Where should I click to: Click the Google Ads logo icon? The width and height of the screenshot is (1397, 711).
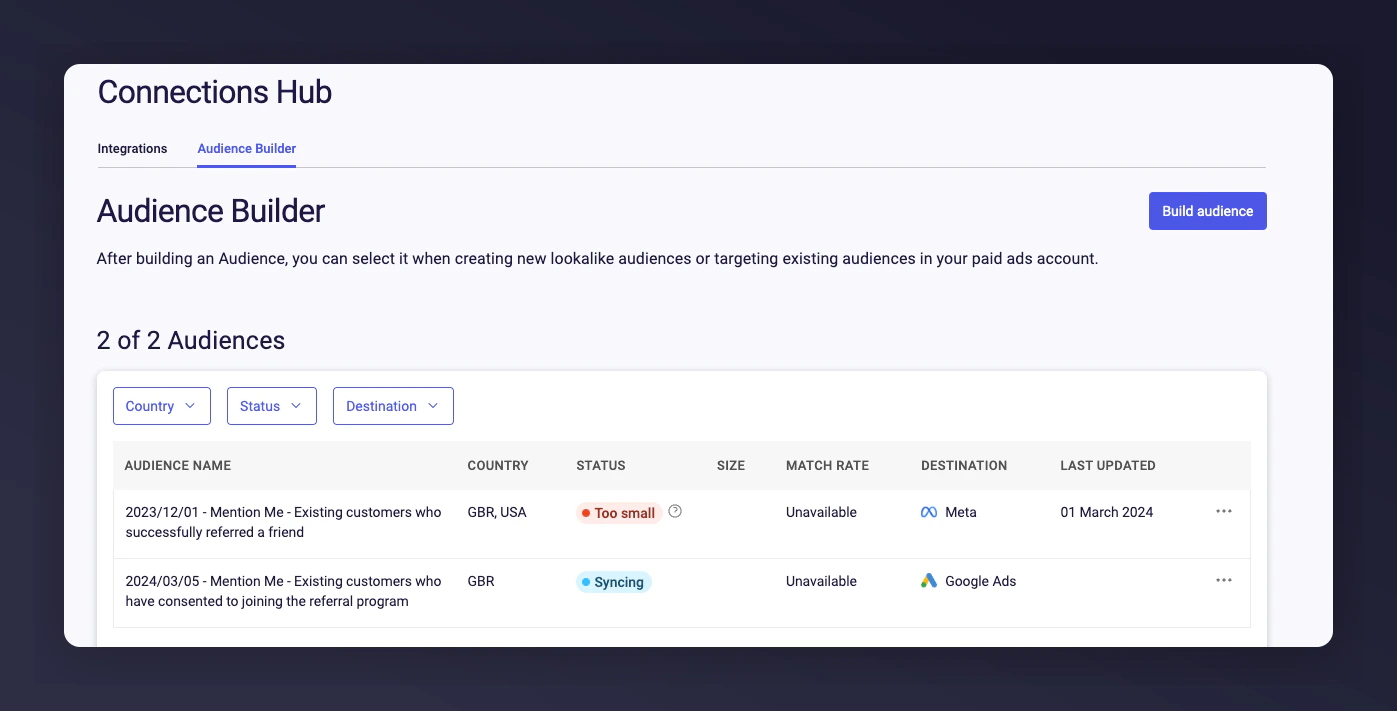(x=929, y=581)
